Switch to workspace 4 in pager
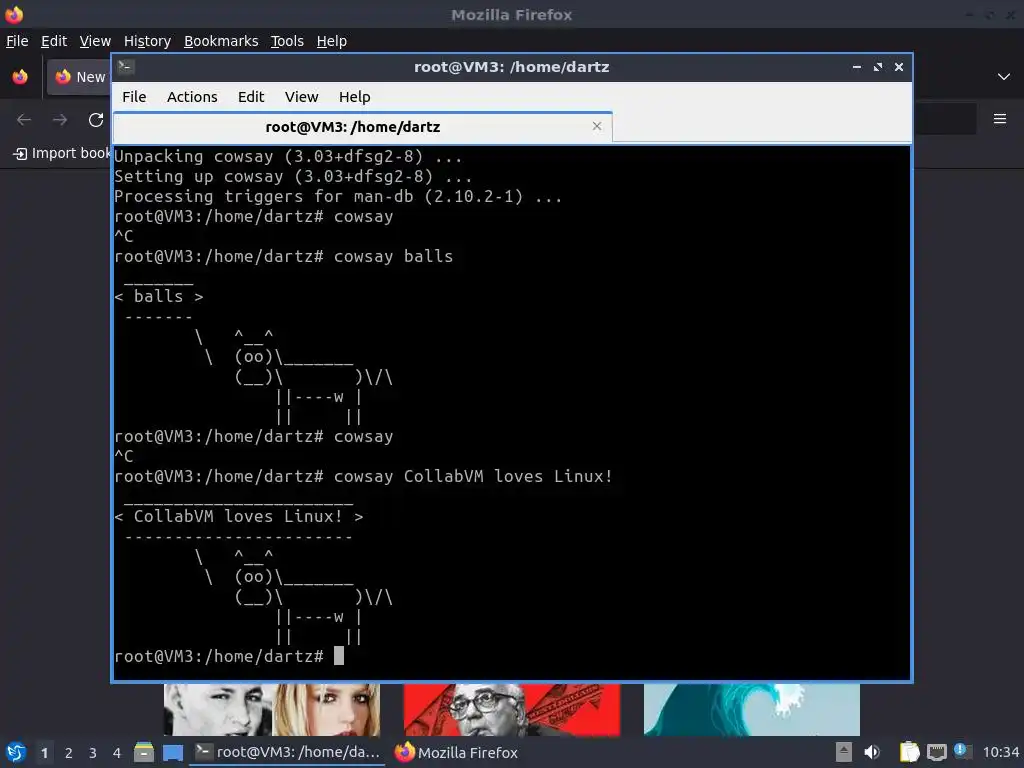 coord(117,752)
